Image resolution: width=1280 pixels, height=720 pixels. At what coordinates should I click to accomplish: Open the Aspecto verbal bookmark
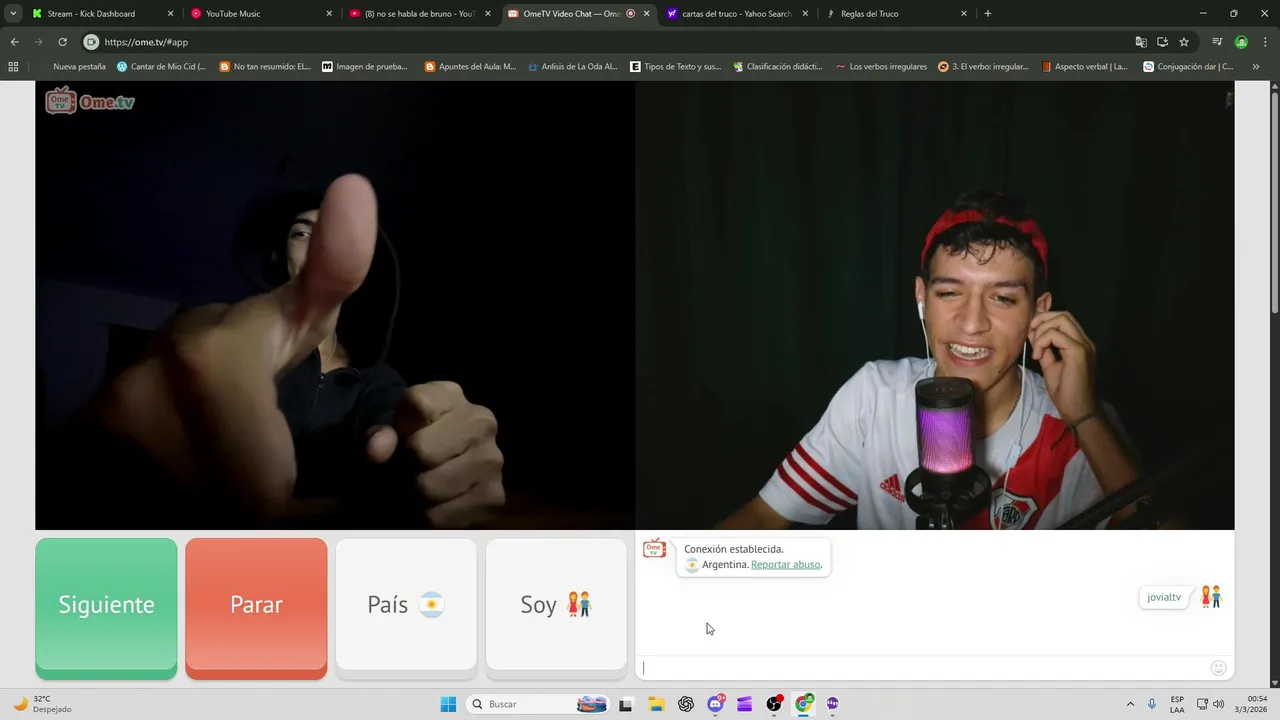point(1084,67)
